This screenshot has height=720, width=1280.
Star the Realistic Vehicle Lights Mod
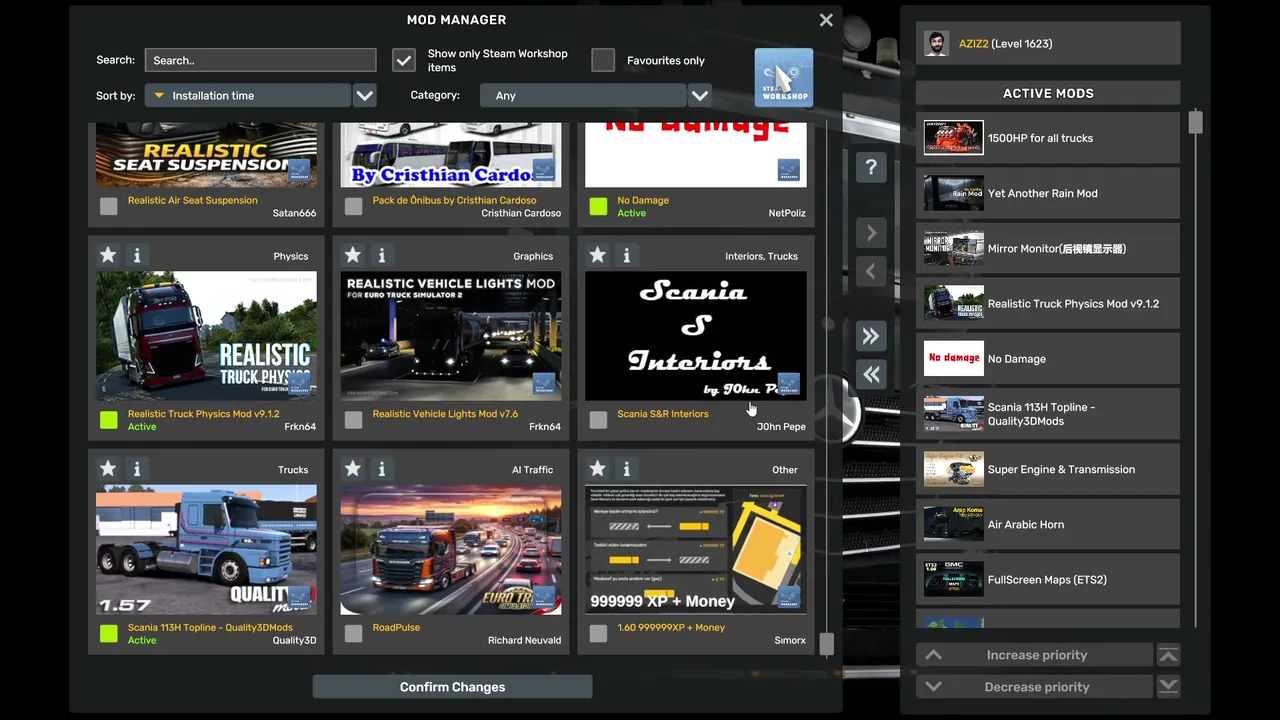(x=352, y=255)
